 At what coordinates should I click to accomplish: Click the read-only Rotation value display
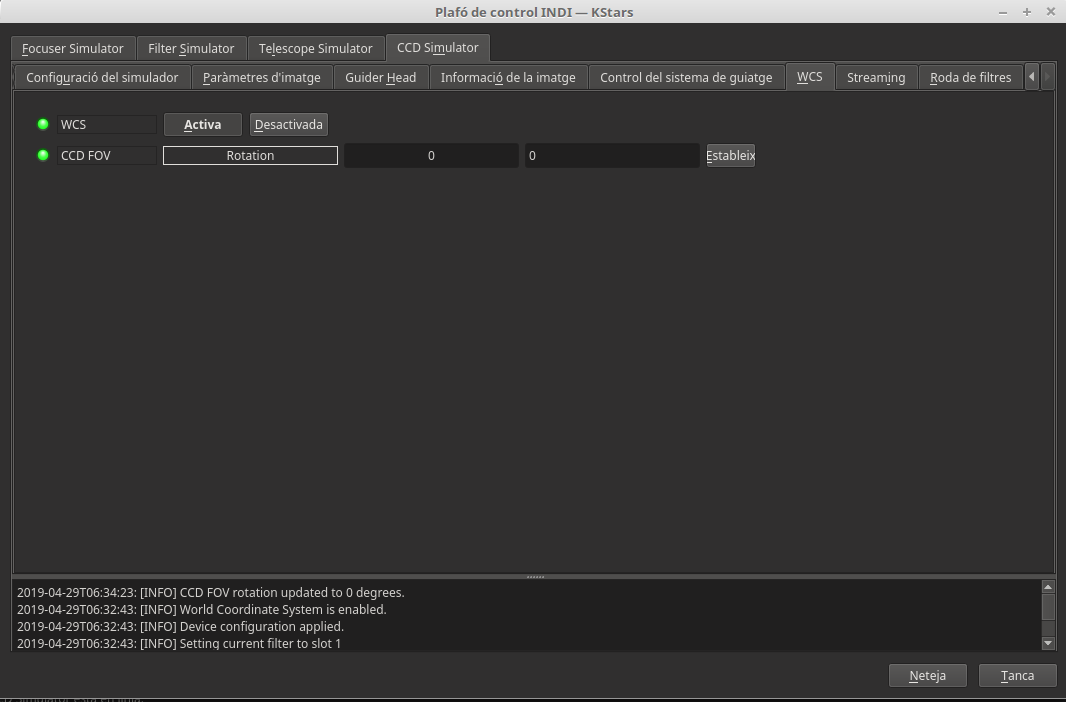click(x=431, y=156)
